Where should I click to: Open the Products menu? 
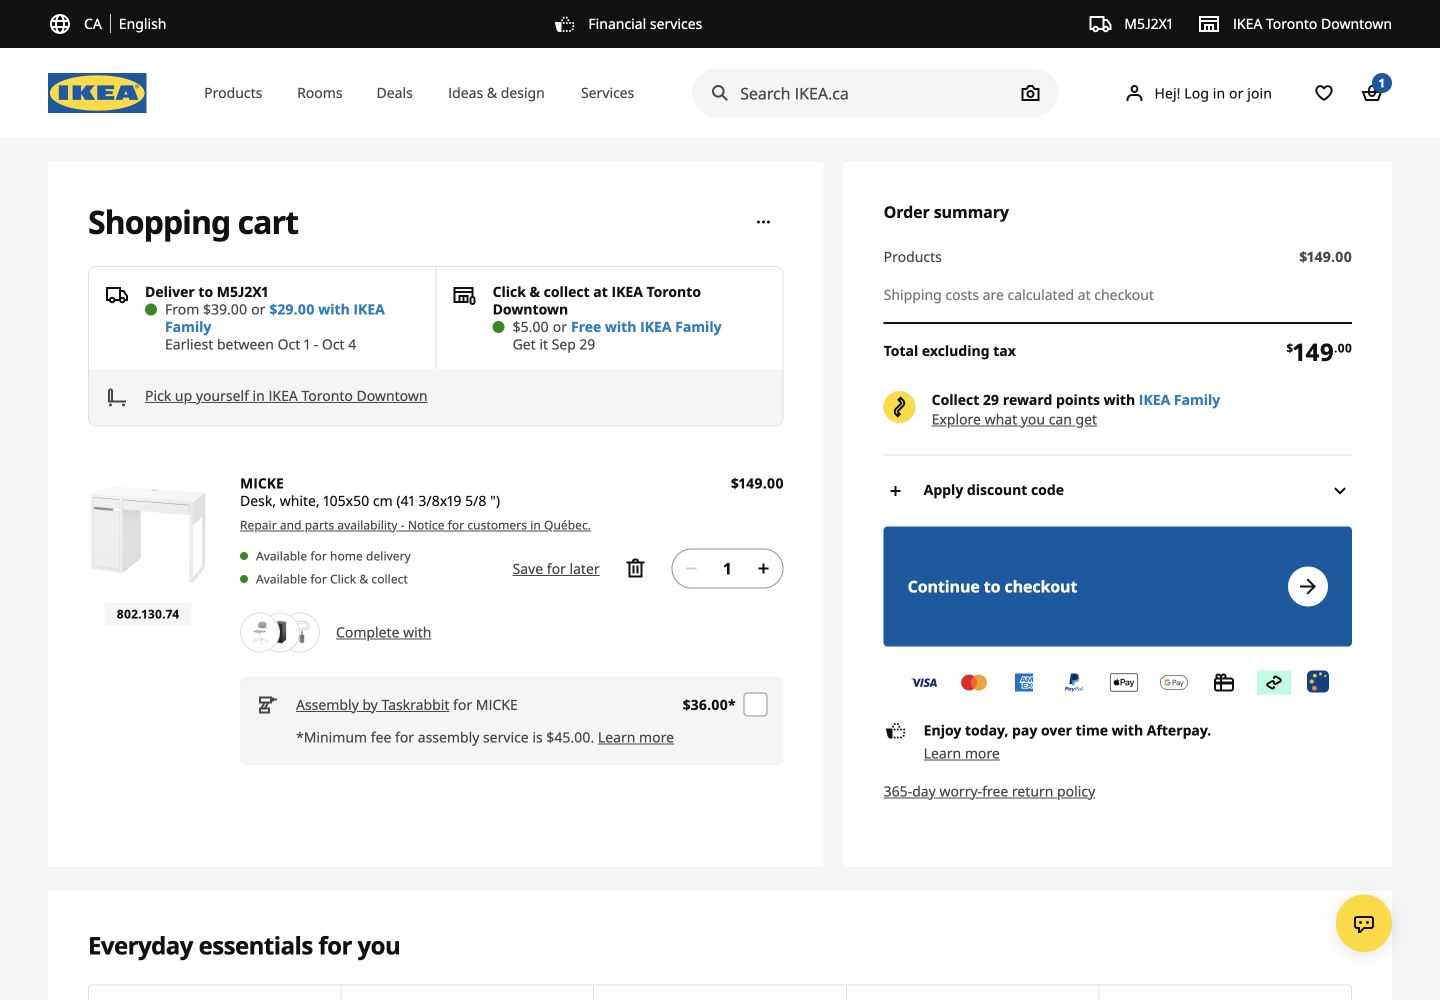pos(233,93)
